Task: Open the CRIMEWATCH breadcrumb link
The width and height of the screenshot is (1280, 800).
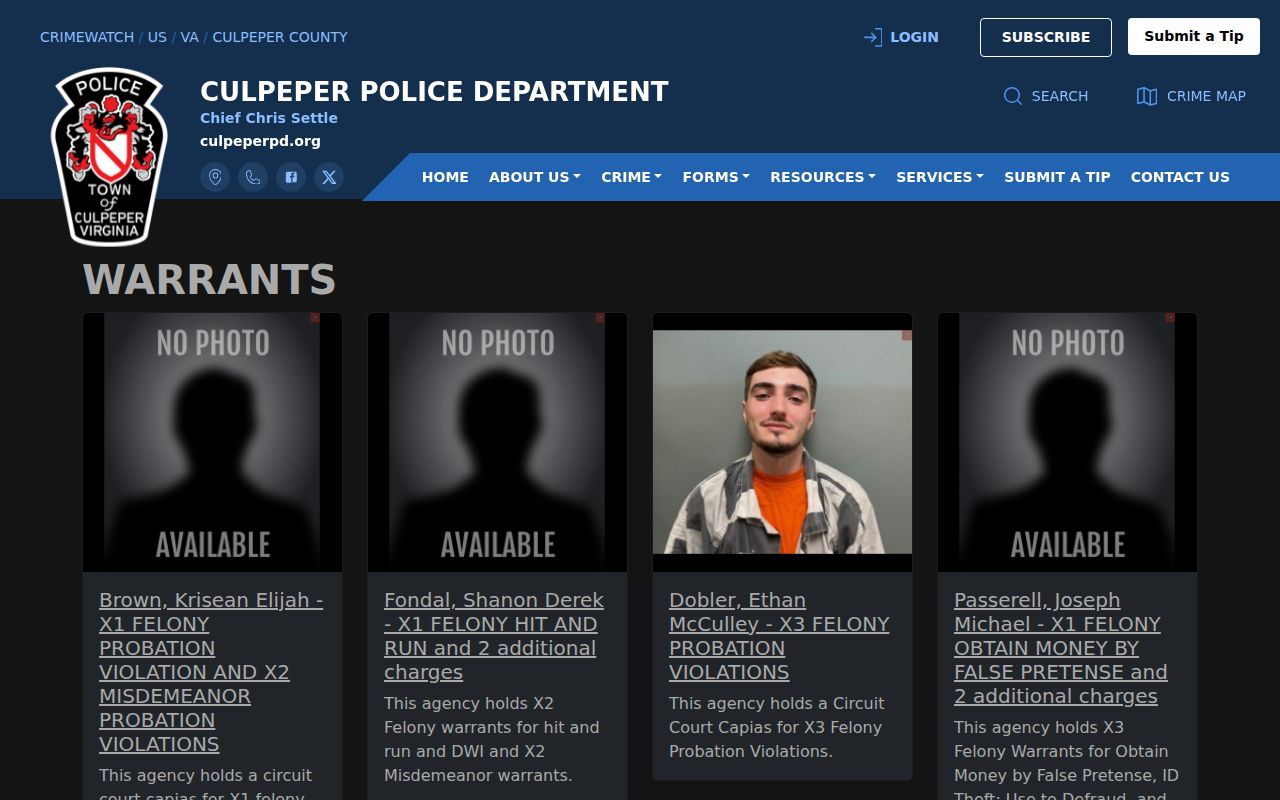Action: click(87, 37)
